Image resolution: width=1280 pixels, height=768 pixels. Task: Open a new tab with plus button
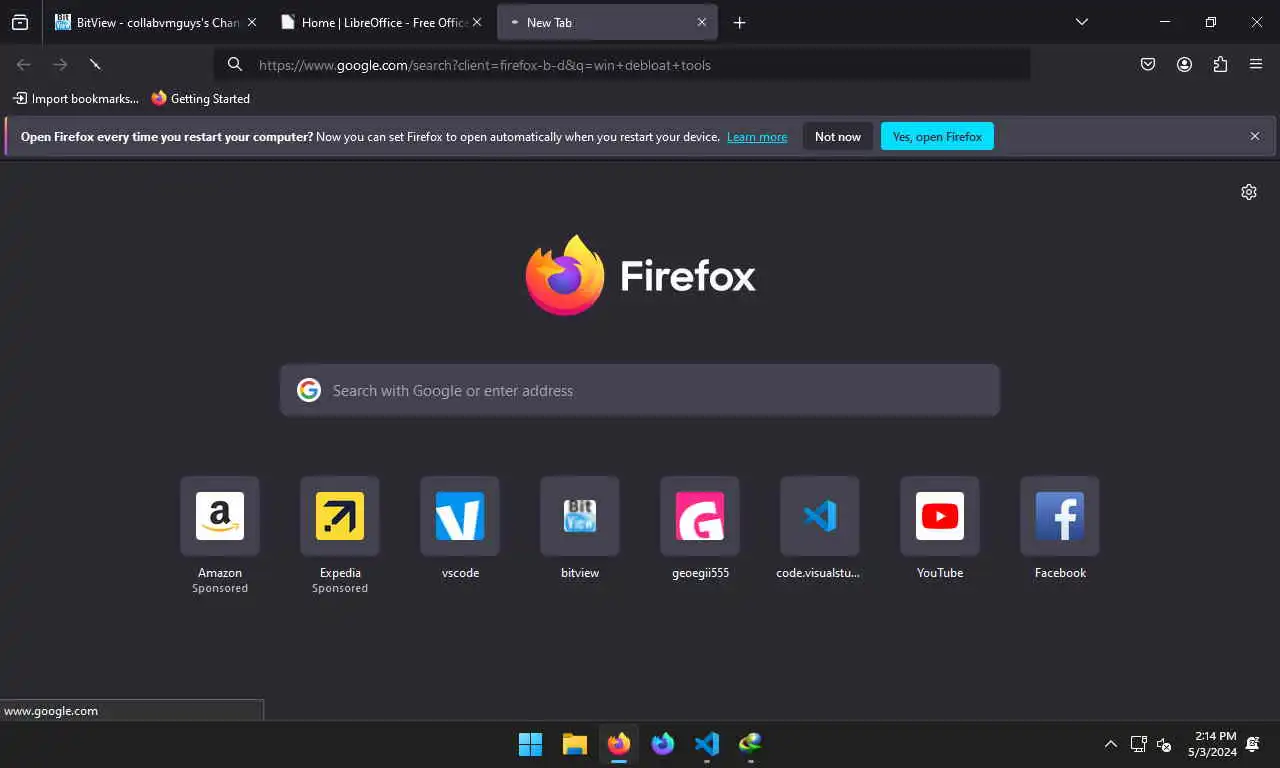tap(739, 22)
